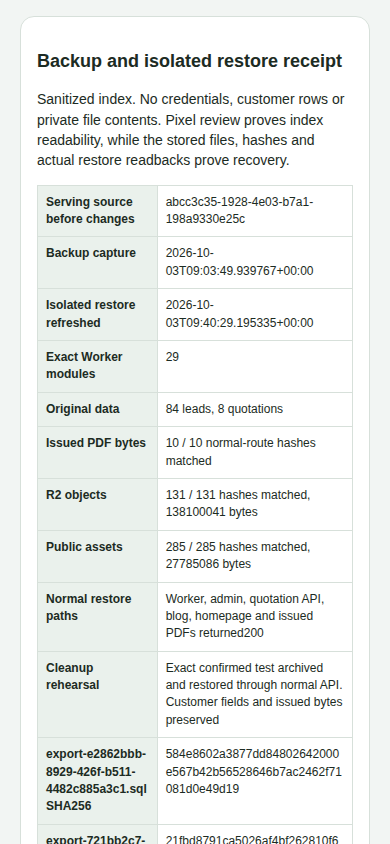
Task: Click the 'Public assets' row label
Action: (x=84, y=547)
